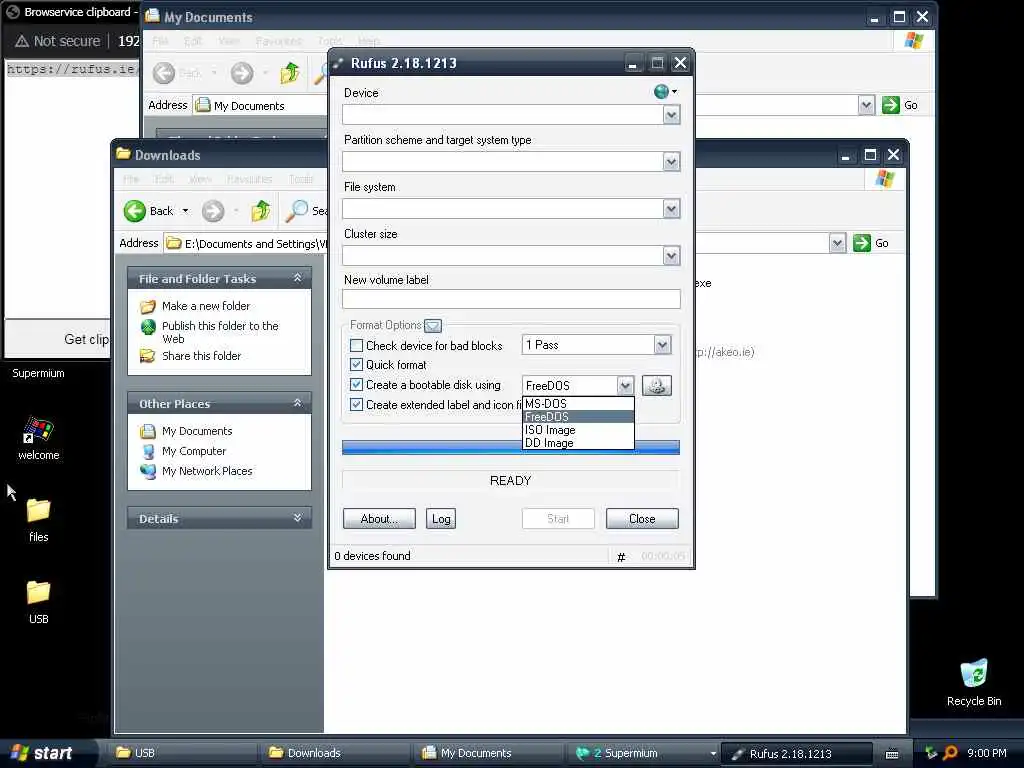Click Forward arrow in Downloads window

point(213,210)
